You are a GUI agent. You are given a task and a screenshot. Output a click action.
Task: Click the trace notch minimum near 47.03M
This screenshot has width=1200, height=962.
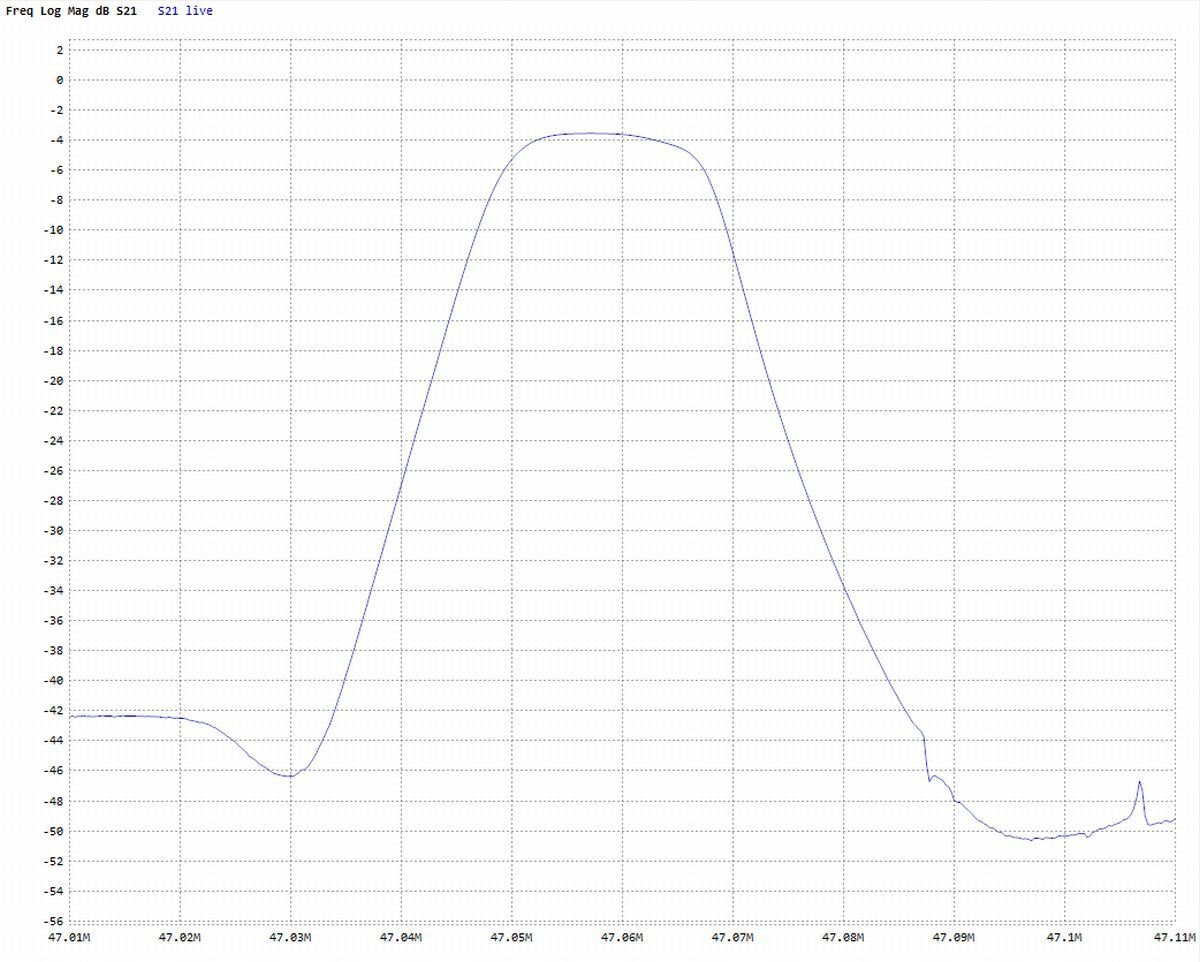click(x=289, y=775)
